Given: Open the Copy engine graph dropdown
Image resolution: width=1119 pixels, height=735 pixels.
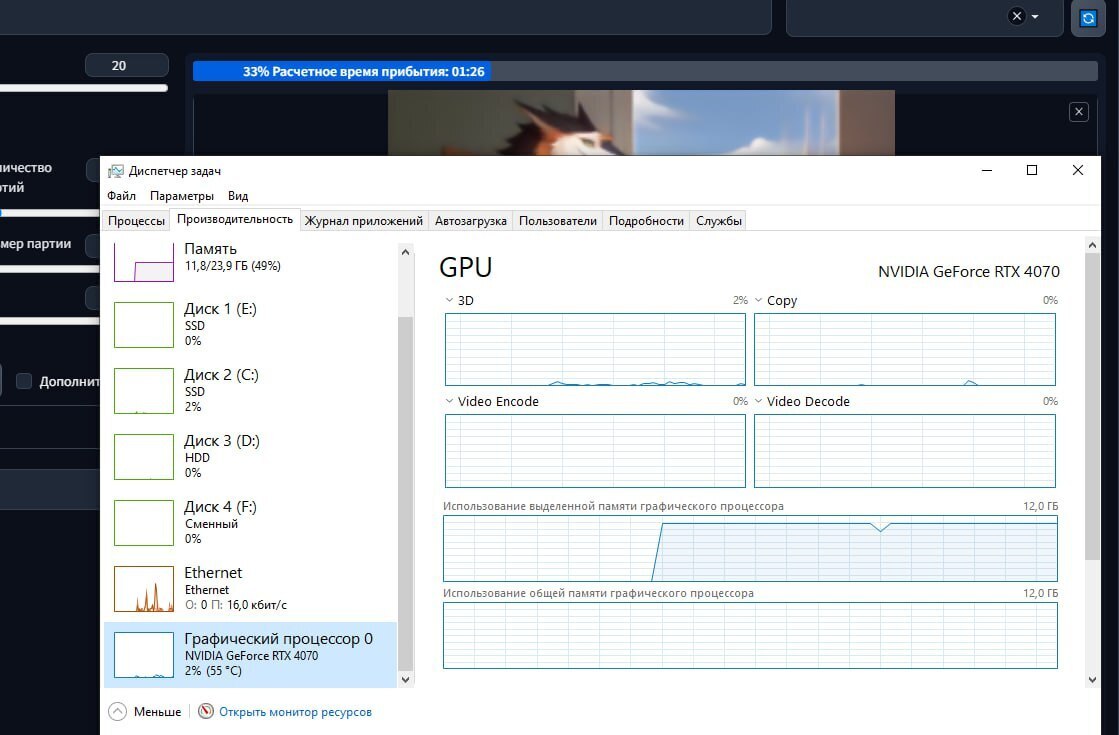Looking at the screenshot, I should (759, 300).
